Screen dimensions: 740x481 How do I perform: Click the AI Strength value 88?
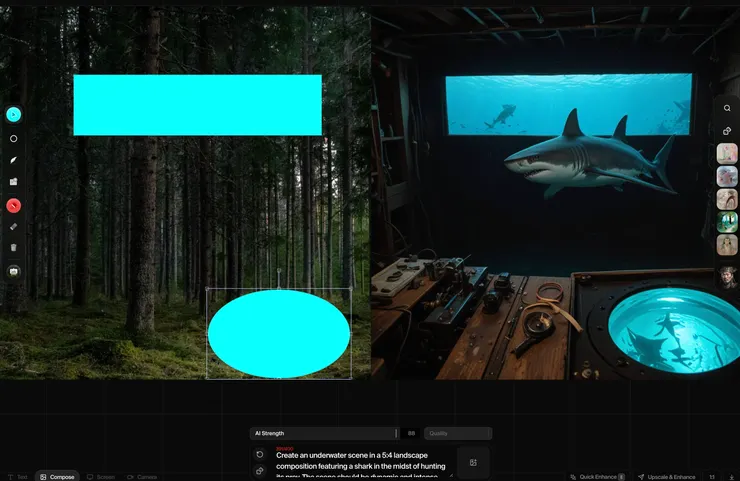coord(411,433)
